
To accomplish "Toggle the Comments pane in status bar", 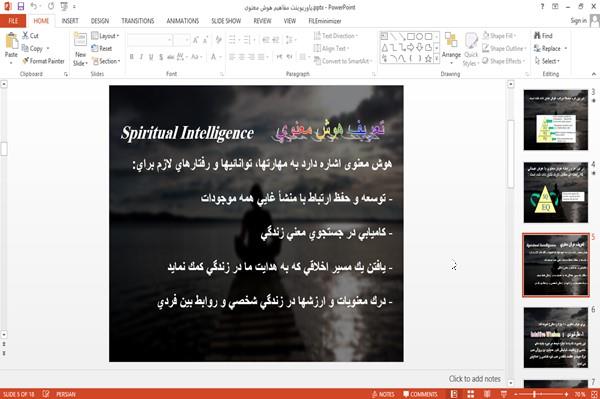I will (420, 394).
